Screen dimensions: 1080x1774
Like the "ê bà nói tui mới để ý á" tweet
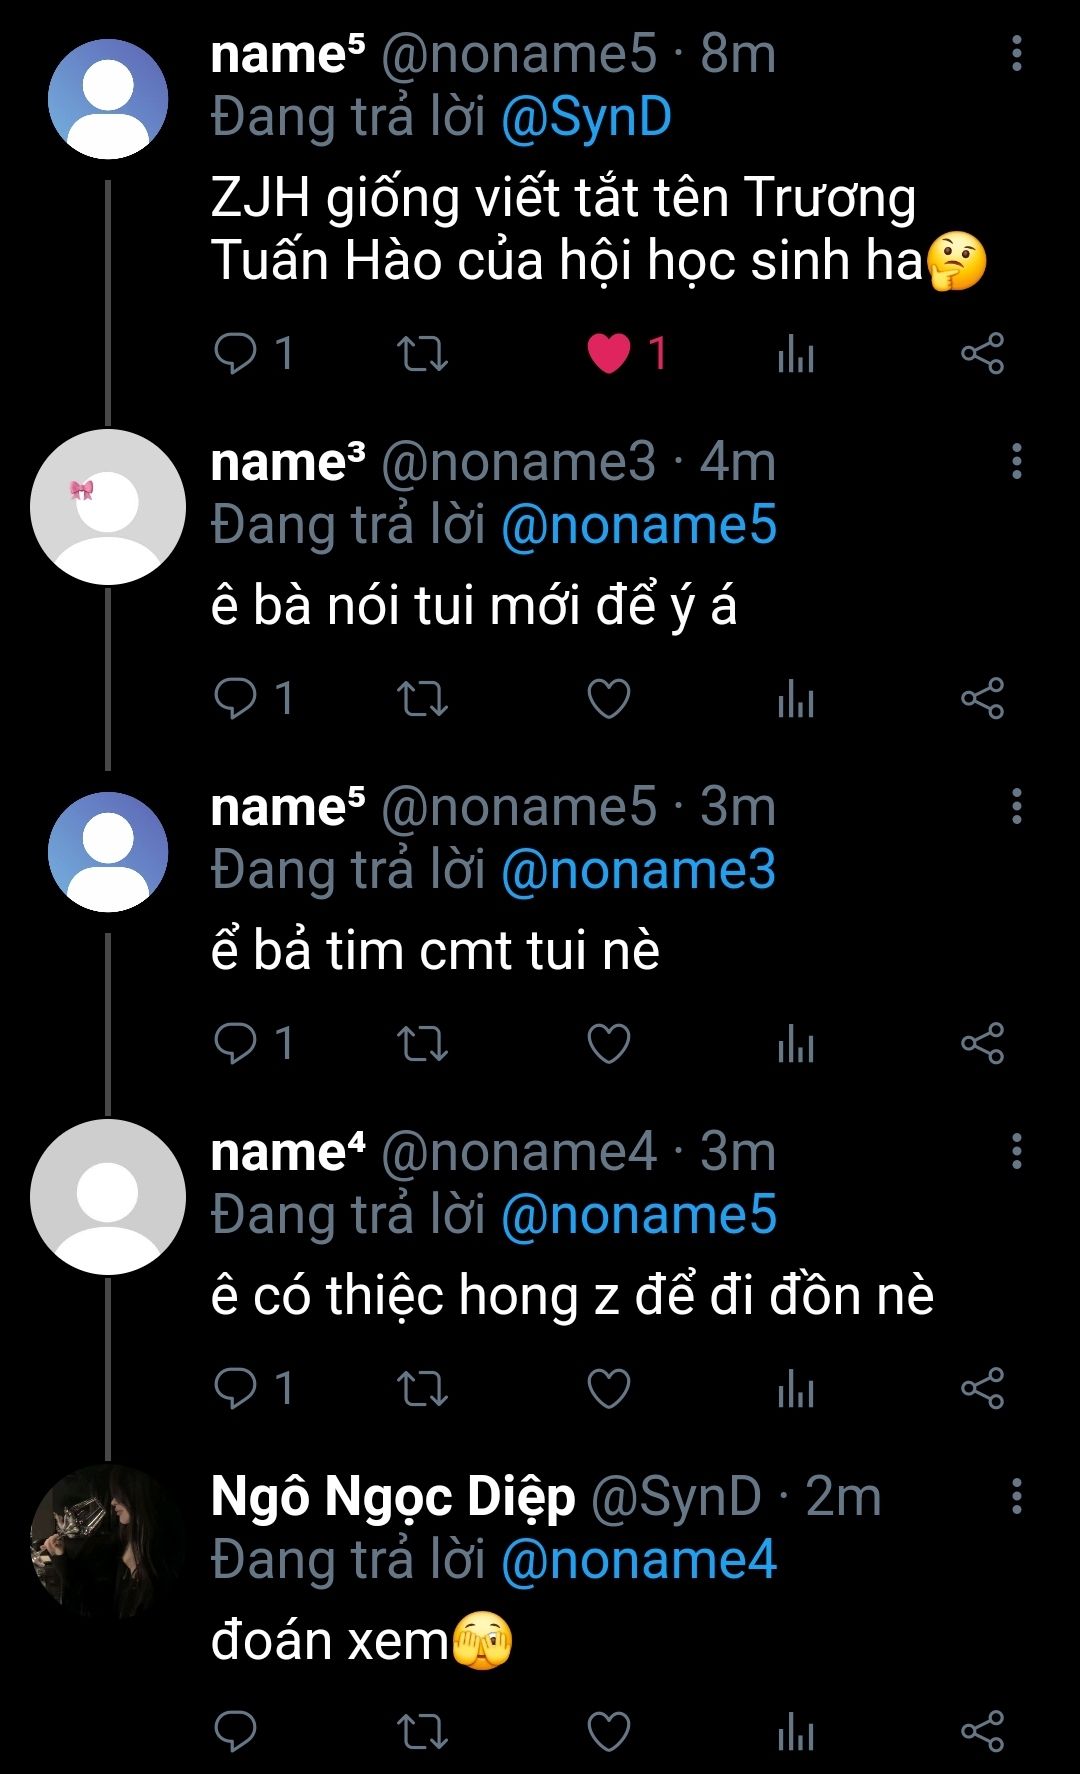(x=609, y=698)
